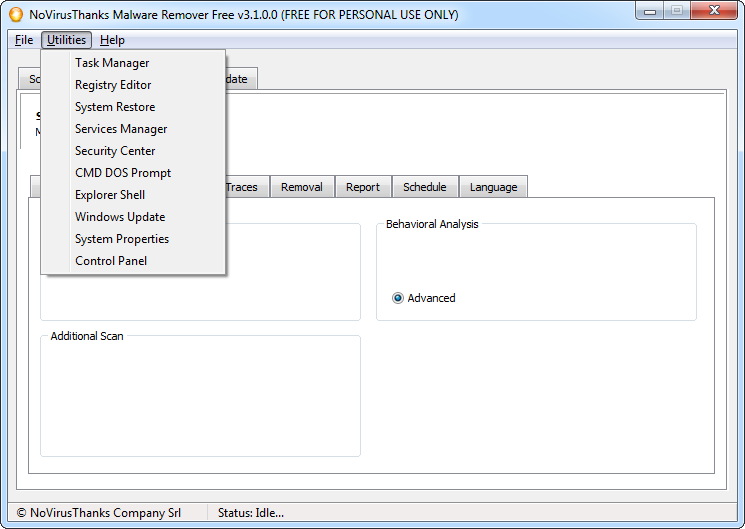Close the Malware Remover window

tap(714, 10)
